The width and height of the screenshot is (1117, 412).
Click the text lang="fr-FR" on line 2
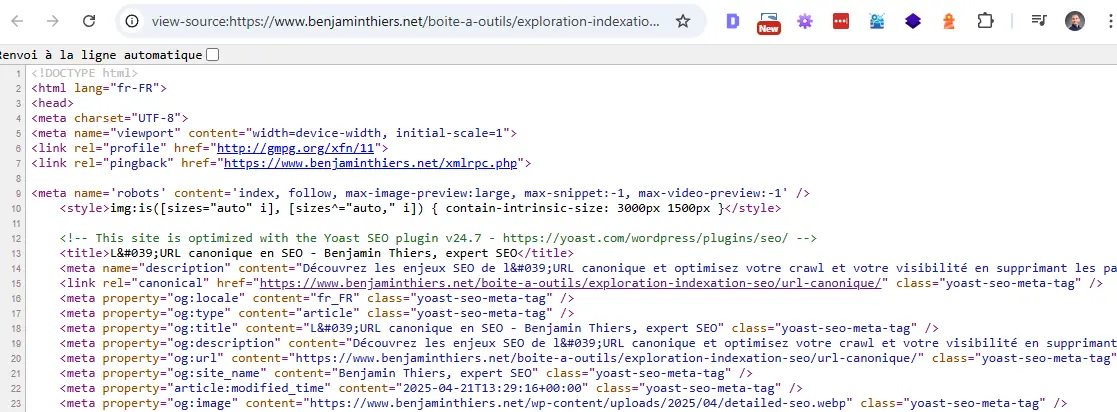[117, 88]
